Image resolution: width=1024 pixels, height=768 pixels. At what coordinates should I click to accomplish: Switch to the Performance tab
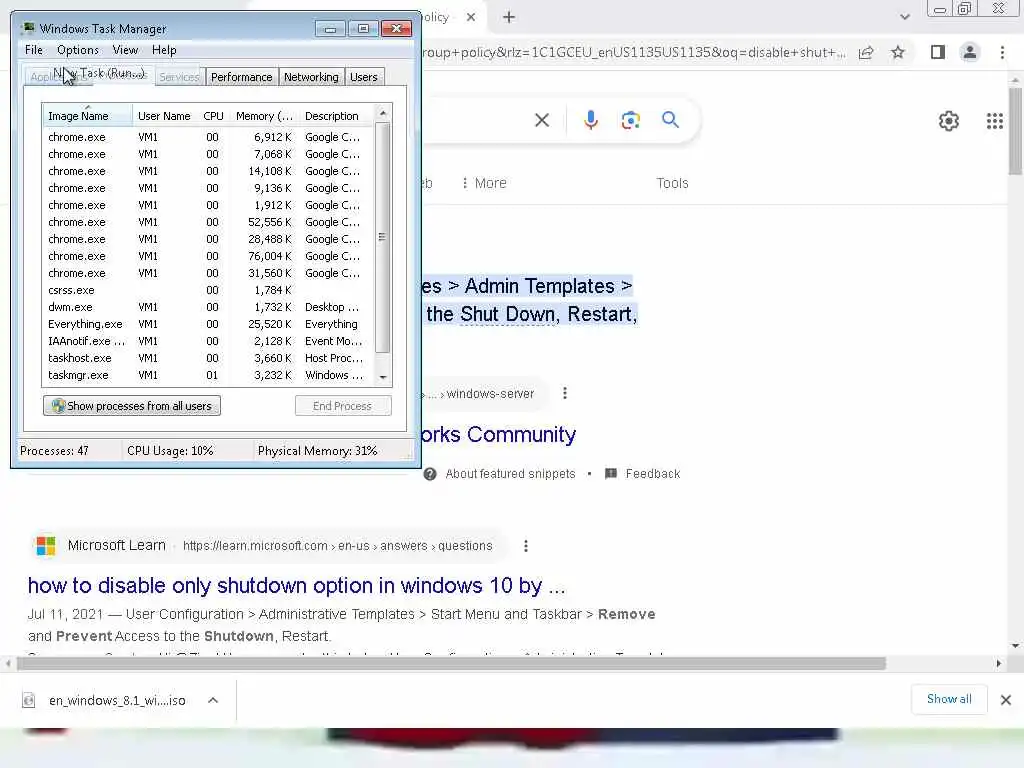(x=242, y=77)
